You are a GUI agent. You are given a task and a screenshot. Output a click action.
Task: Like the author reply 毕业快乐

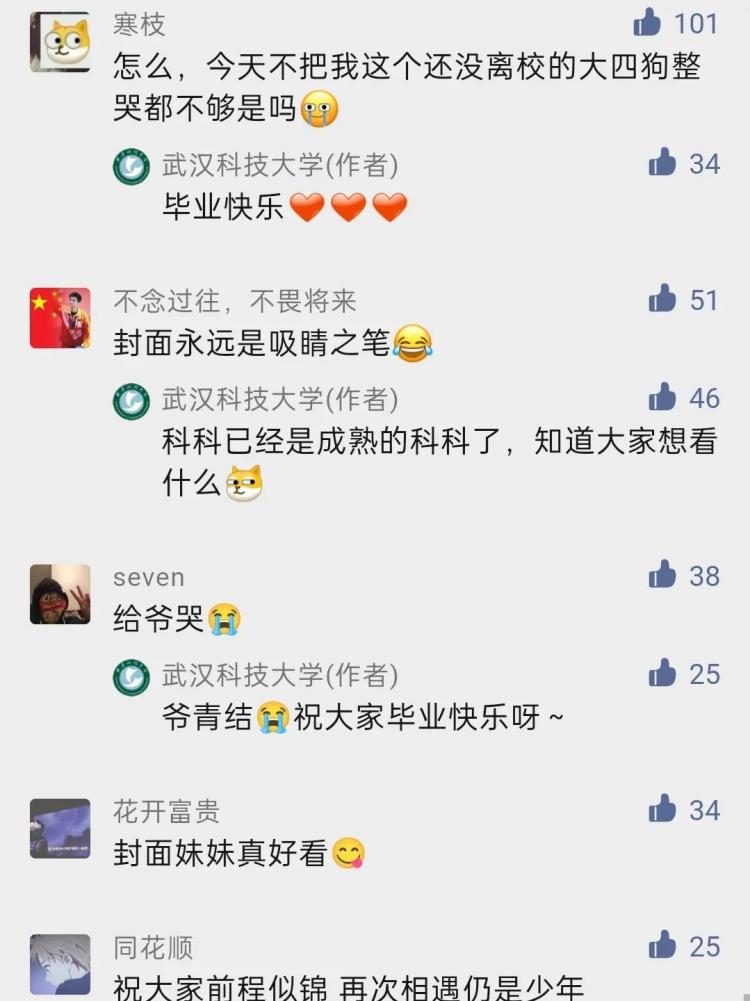662,162
